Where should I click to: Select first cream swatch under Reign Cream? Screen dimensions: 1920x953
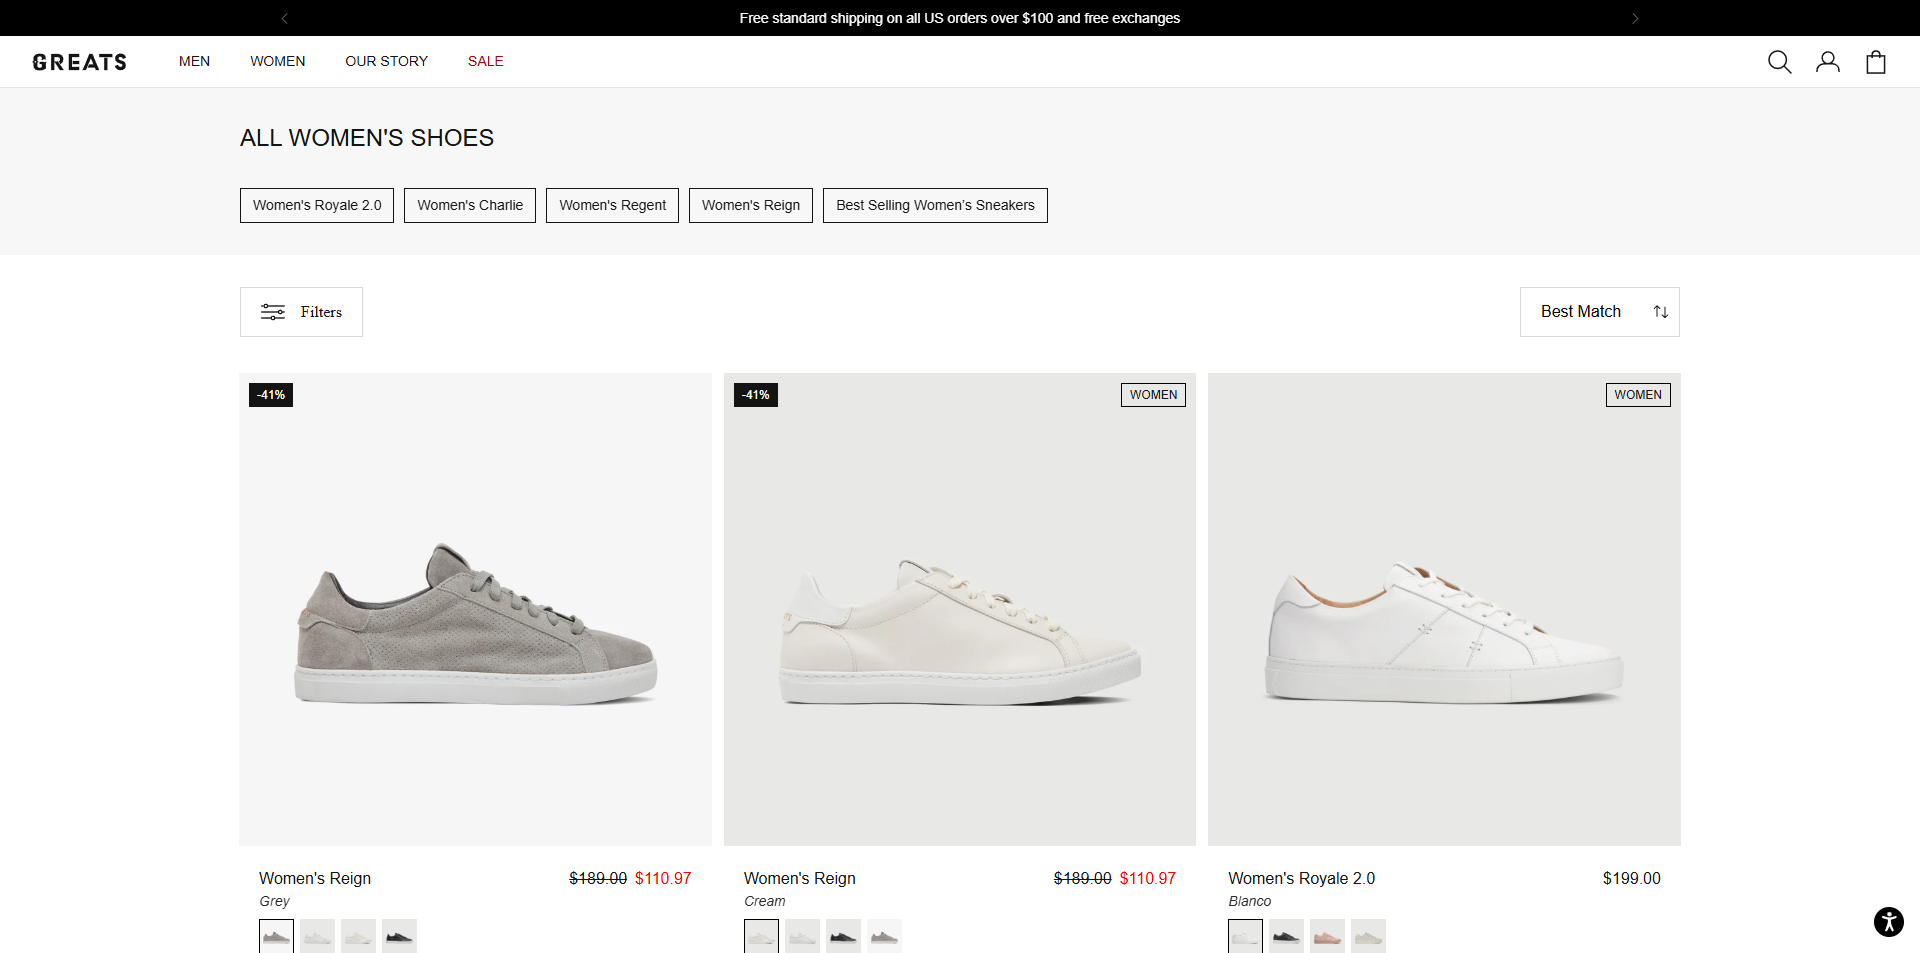coord(761,936)
